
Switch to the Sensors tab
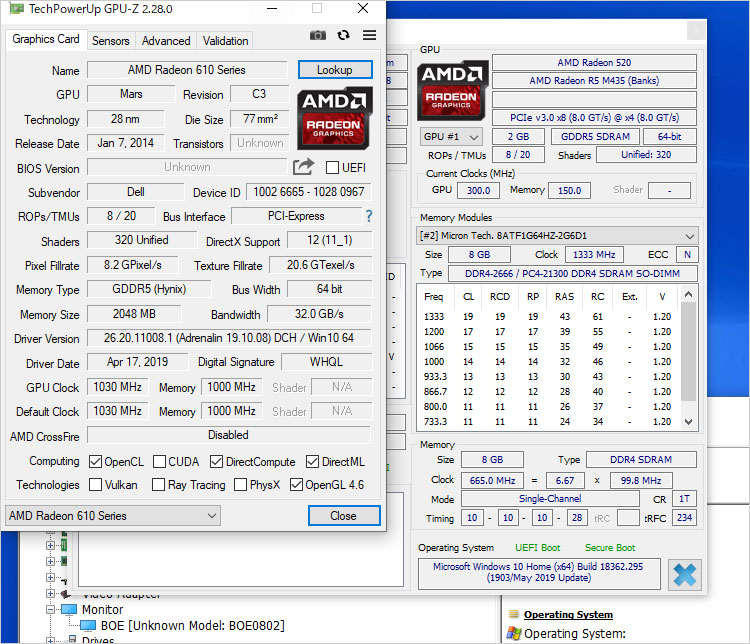point(110,41)
